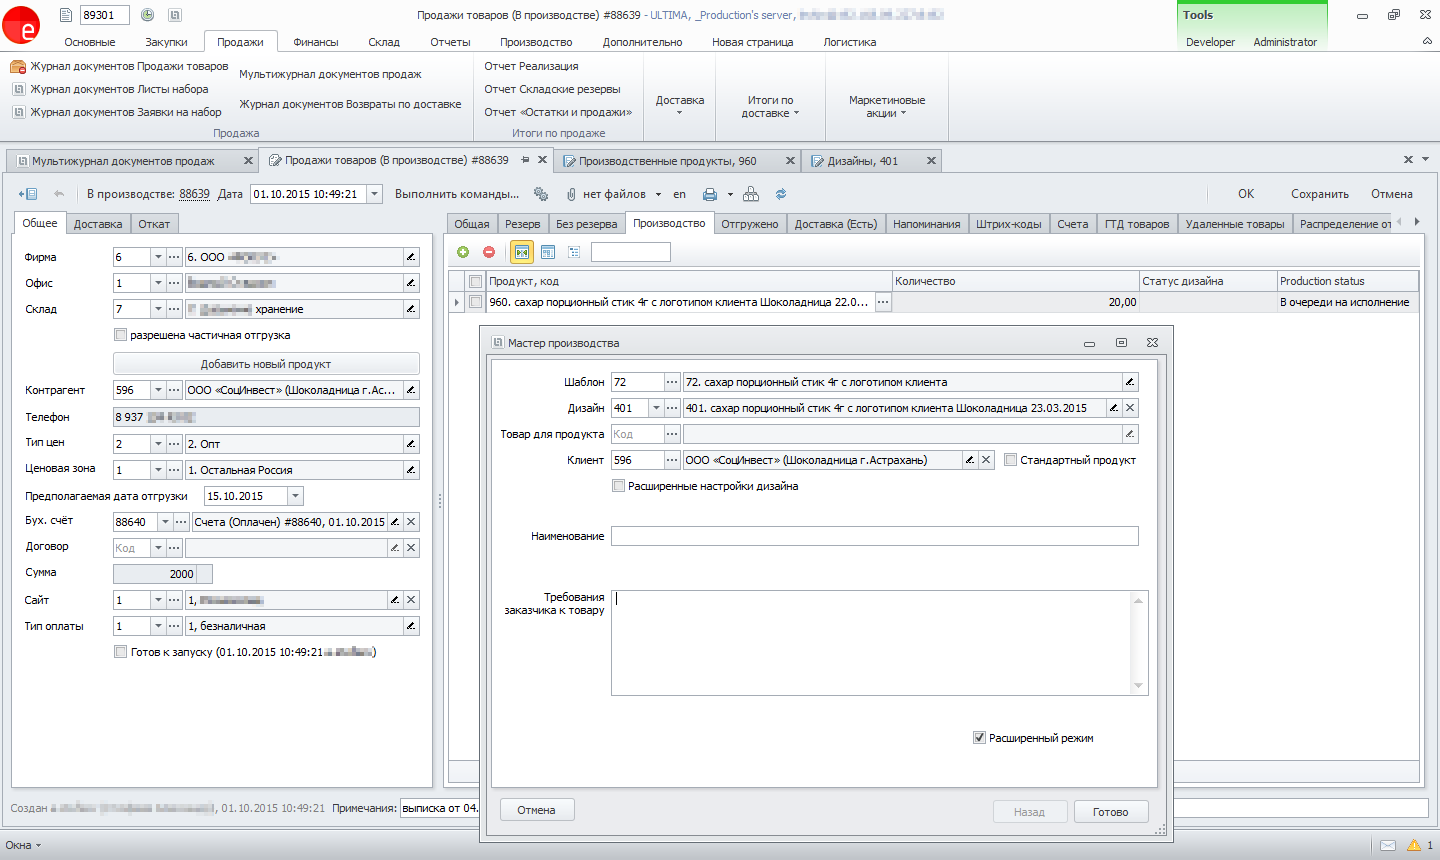The image size is (1440, 860).
Task: Check разрешена частичная отгрузка option
Action: pos(121,335)
